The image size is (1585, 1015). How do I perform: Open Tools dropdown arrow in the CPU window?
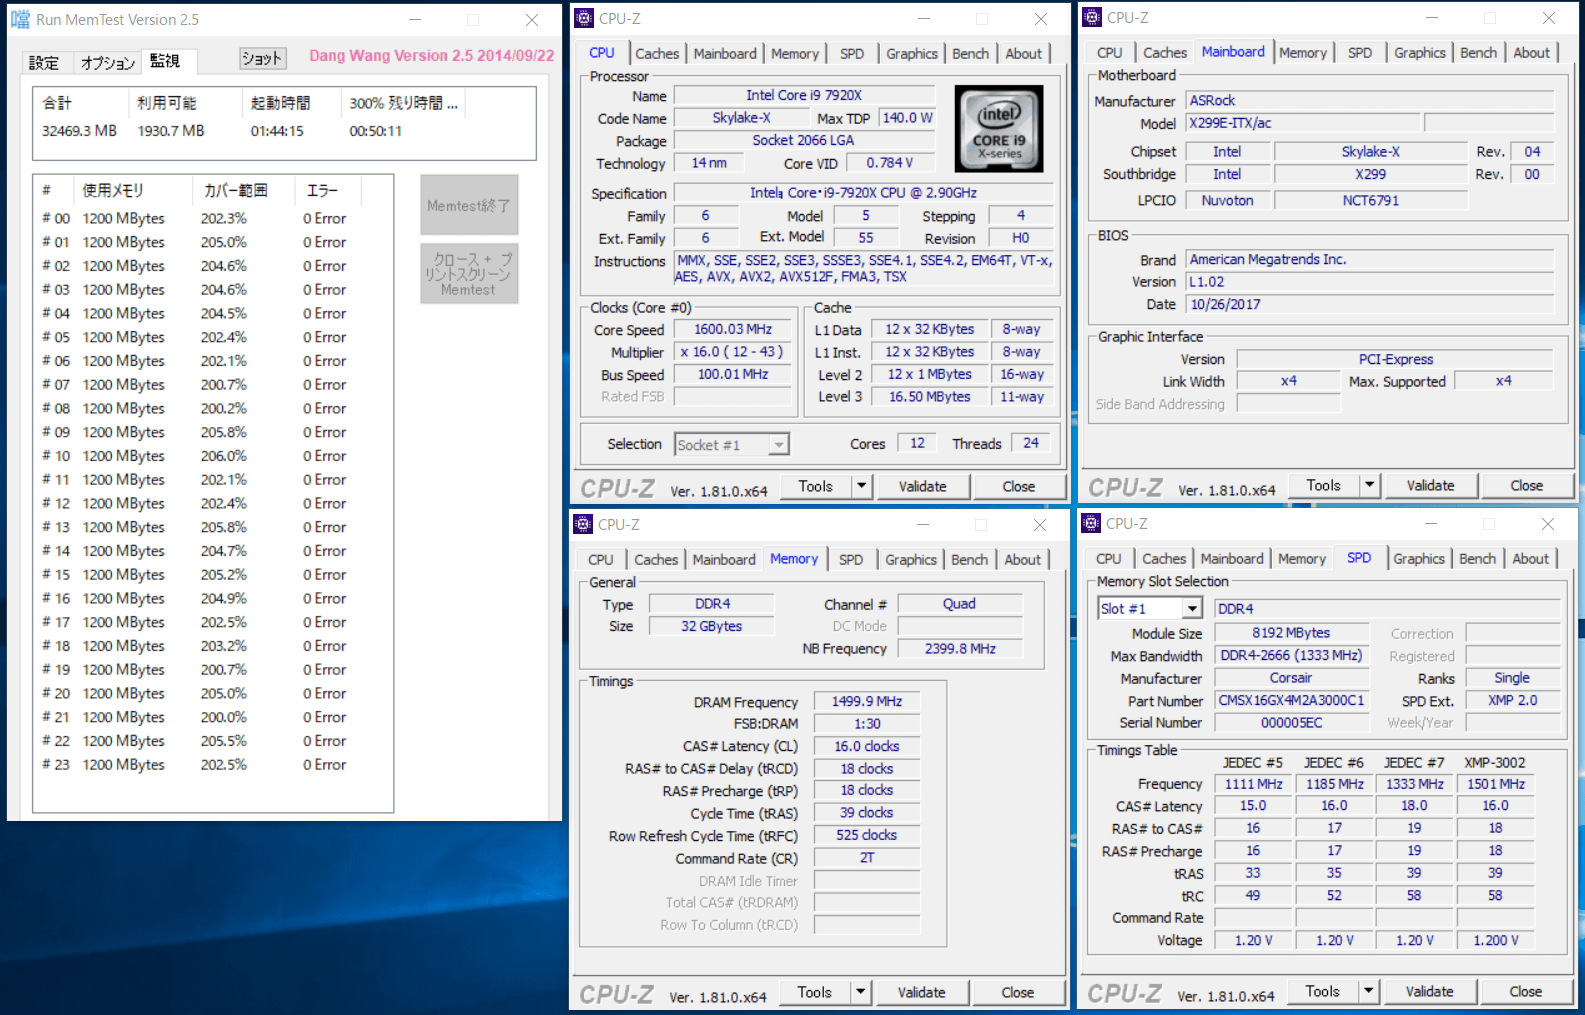861,486
